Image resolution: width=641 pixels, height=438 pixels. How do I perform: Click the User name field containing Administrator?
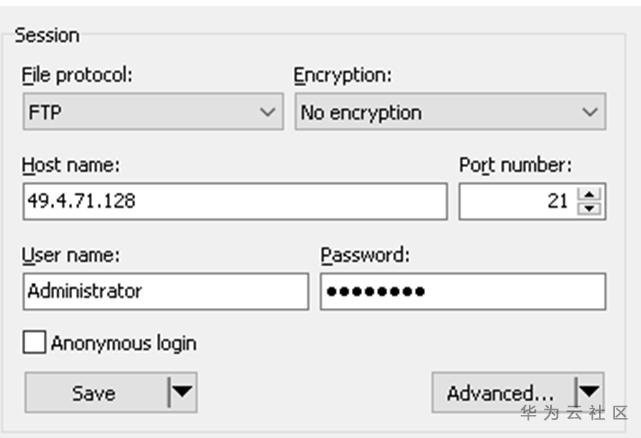[165, 291]
